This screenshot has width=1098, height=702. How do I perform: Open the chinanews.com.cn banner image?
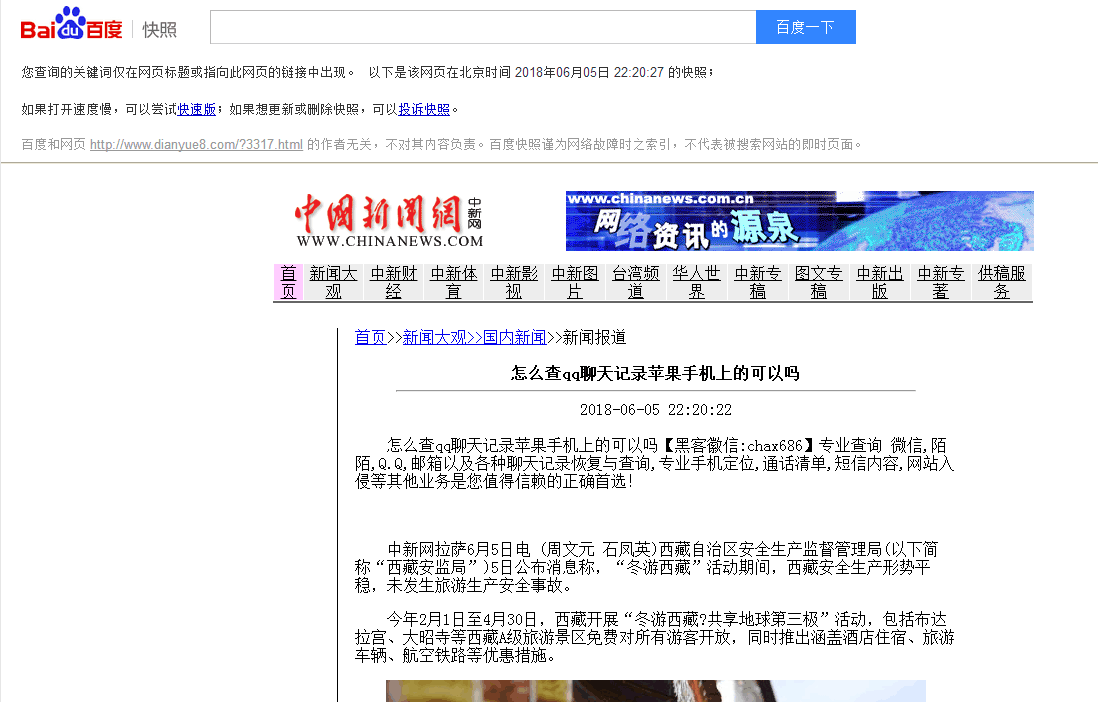(799, 221)
